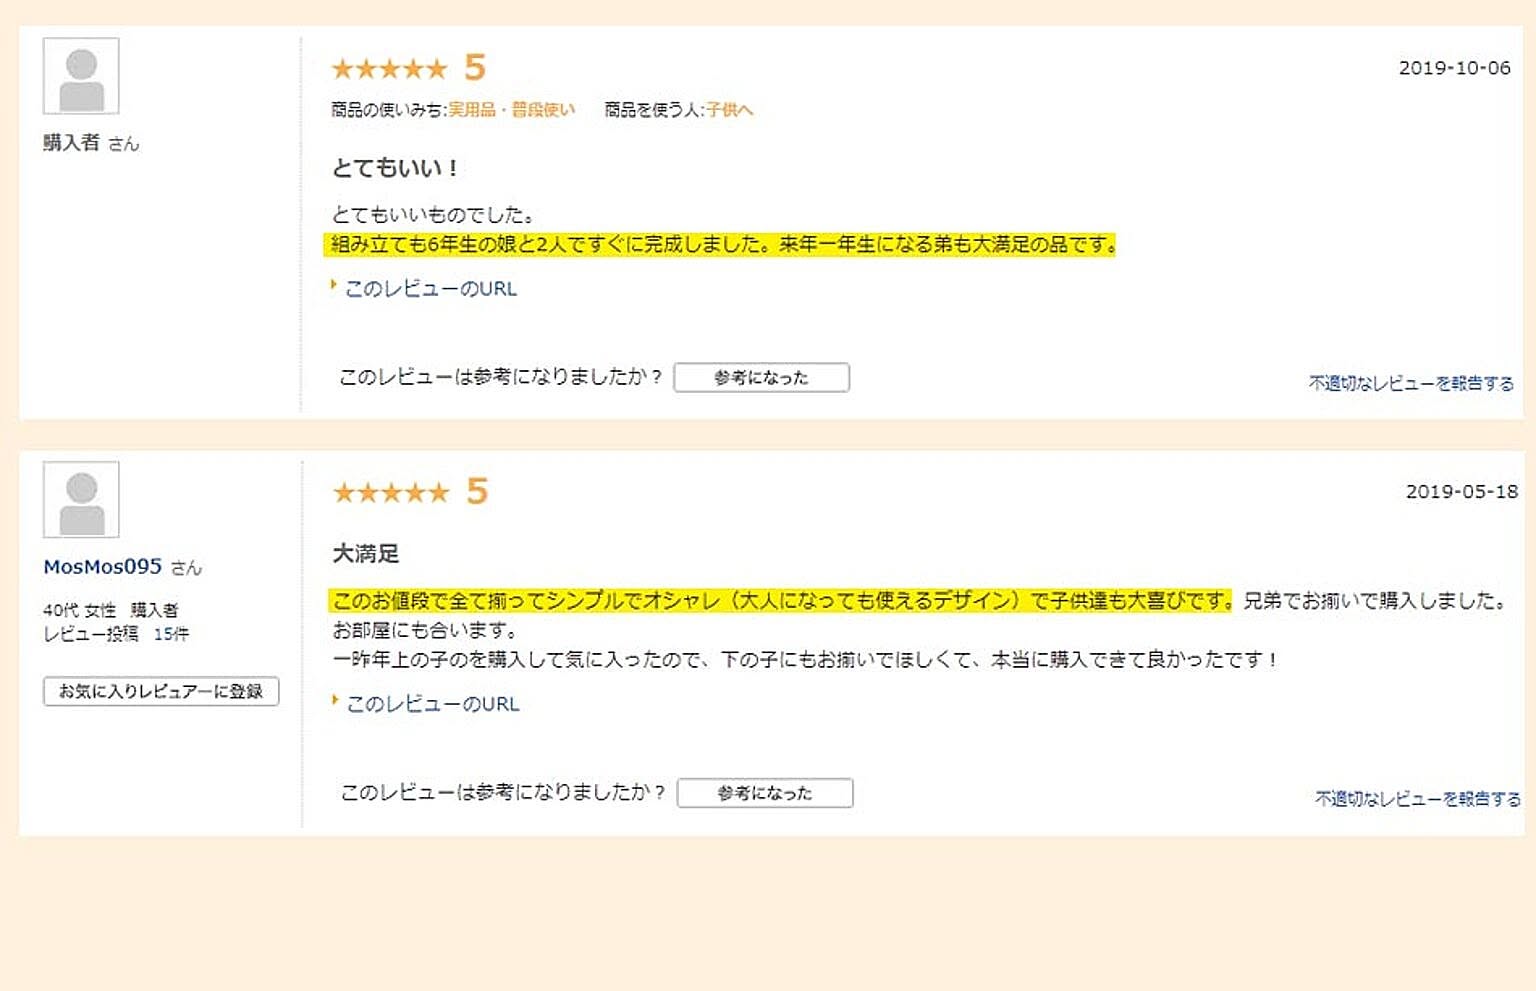Viewport: 1536px width, 991px height.
Task: Open このレビューのURL link in MosMos095's review
Action: point(432,704)
